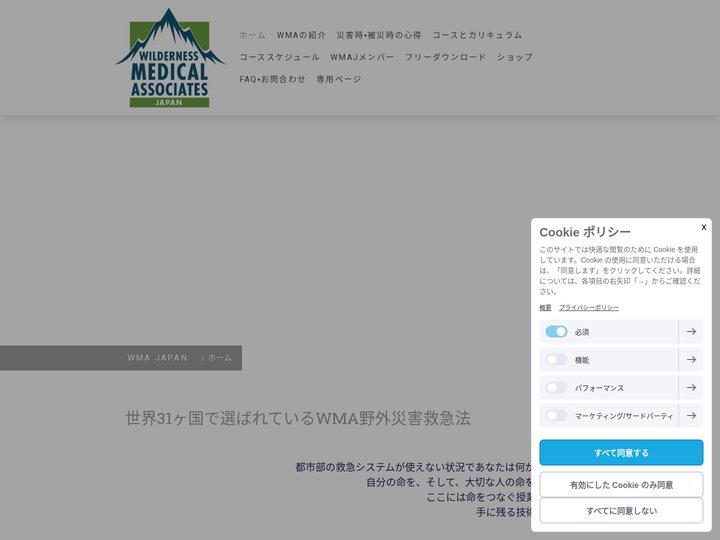Click 有効にした Cookie のみ同意 button
The width and height of the screenshot is (720, 540).
coord(621,484)
